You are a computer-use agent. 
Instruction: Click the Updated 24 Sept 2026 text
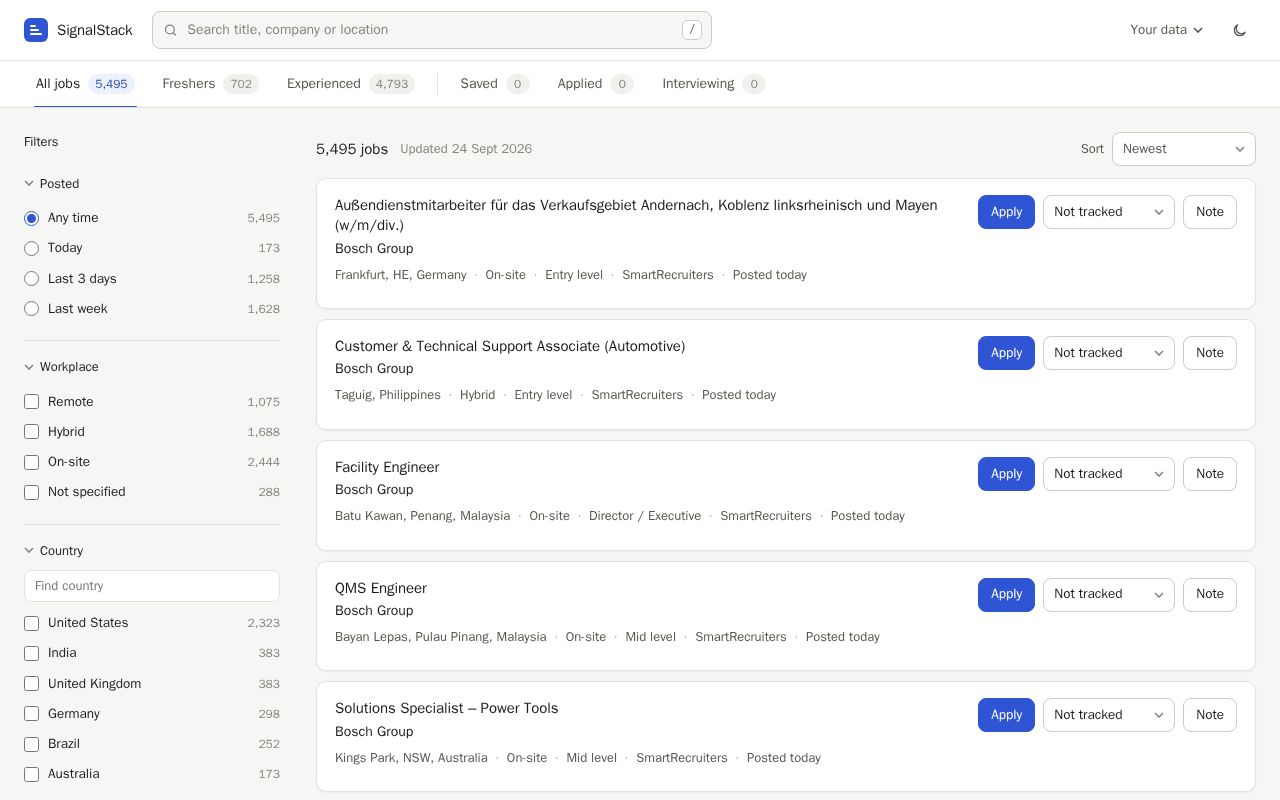[466, 149]
